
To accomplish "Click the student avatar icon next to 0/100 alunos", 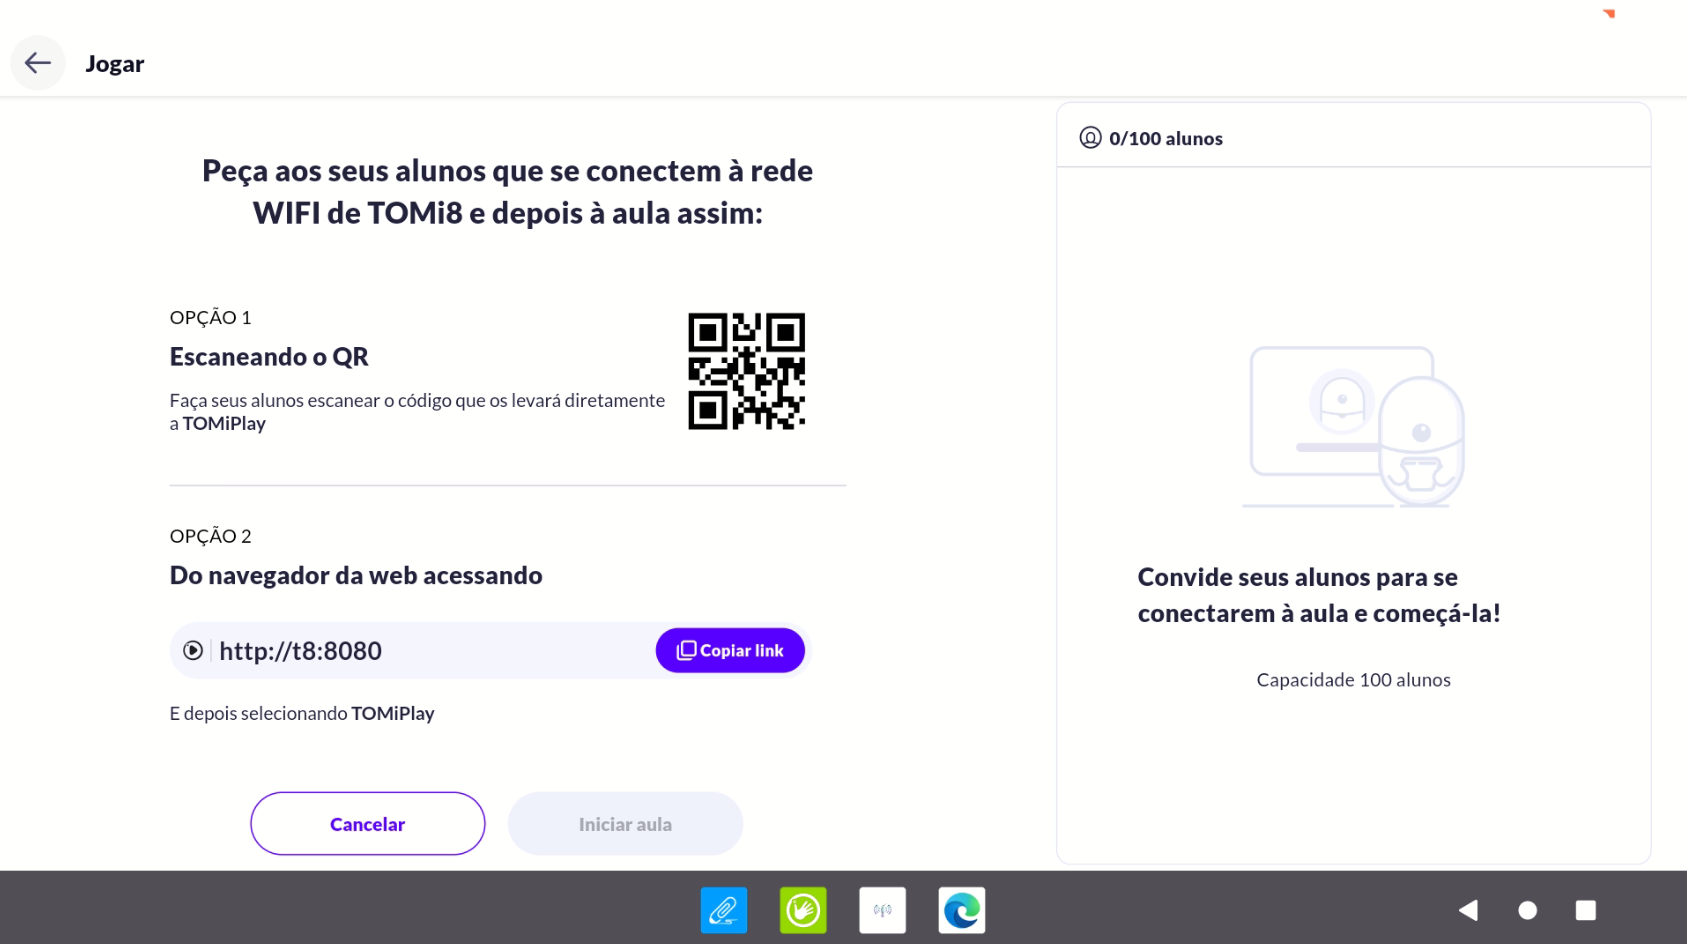I will pyautogui.click(x=1090, y=138).
